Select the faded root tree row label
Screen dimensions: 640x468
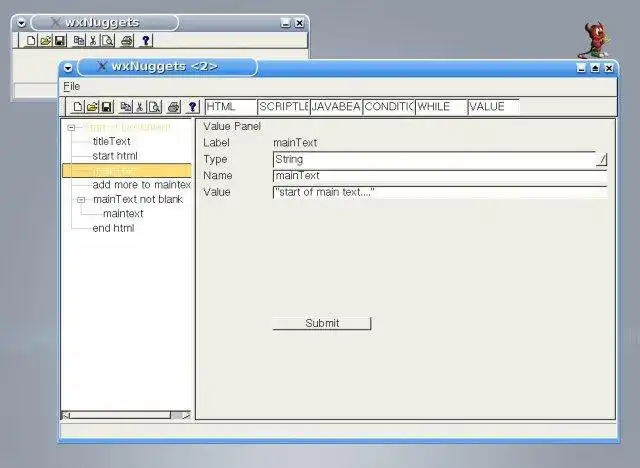coord(127,128)
